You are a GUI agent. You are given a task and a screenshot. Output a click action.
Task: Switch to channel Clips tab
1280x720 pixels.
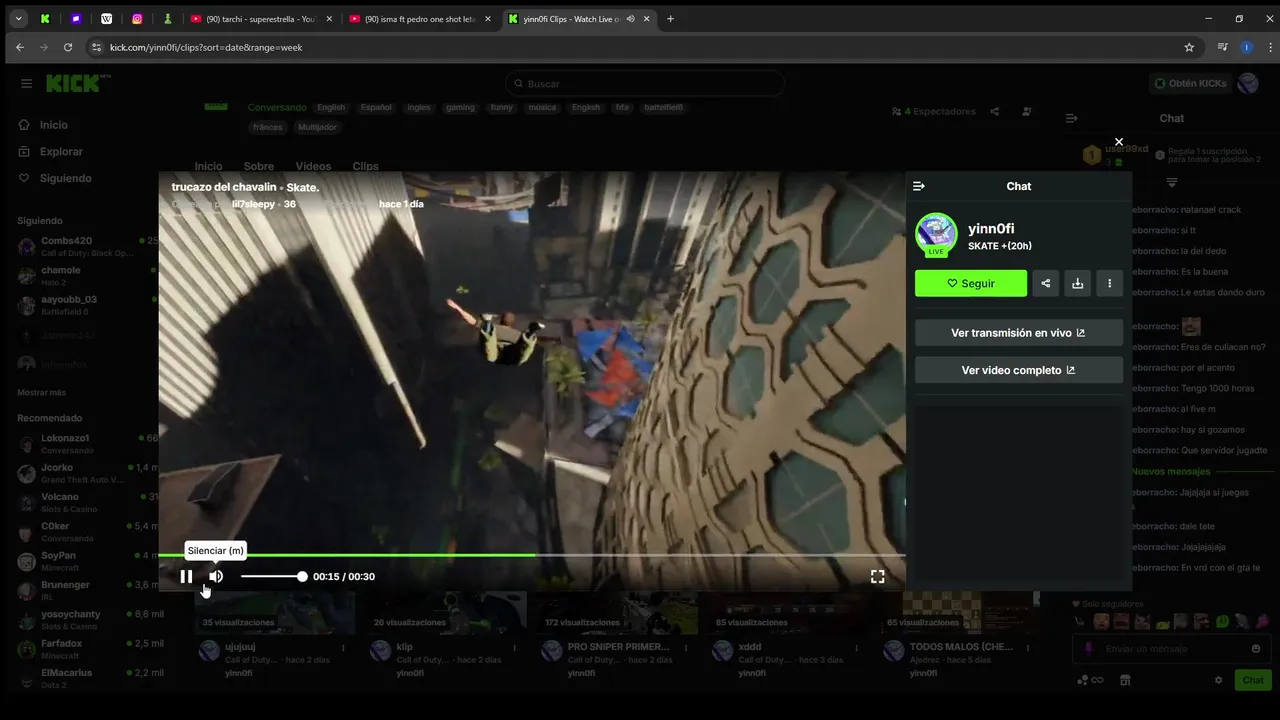coord(365,166)
